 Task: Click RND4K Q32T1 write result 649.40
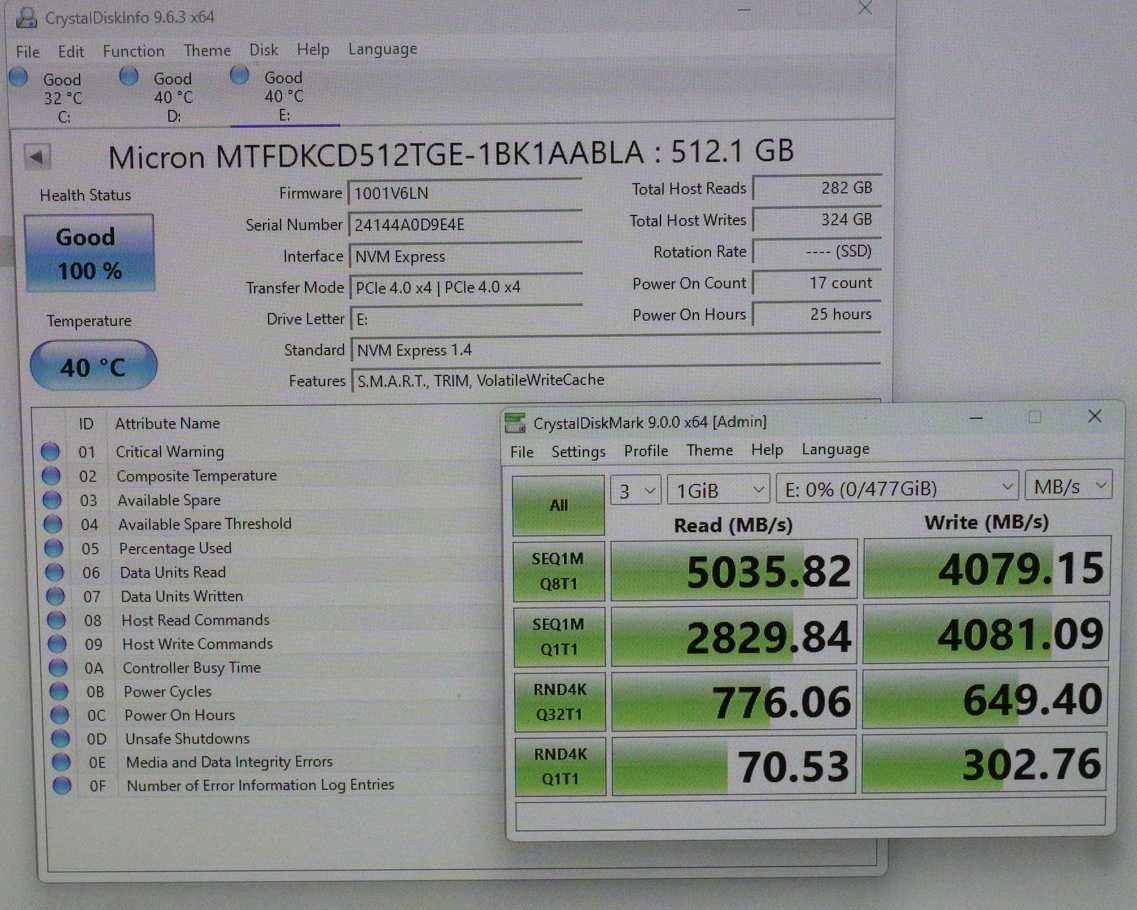[985, 699]
